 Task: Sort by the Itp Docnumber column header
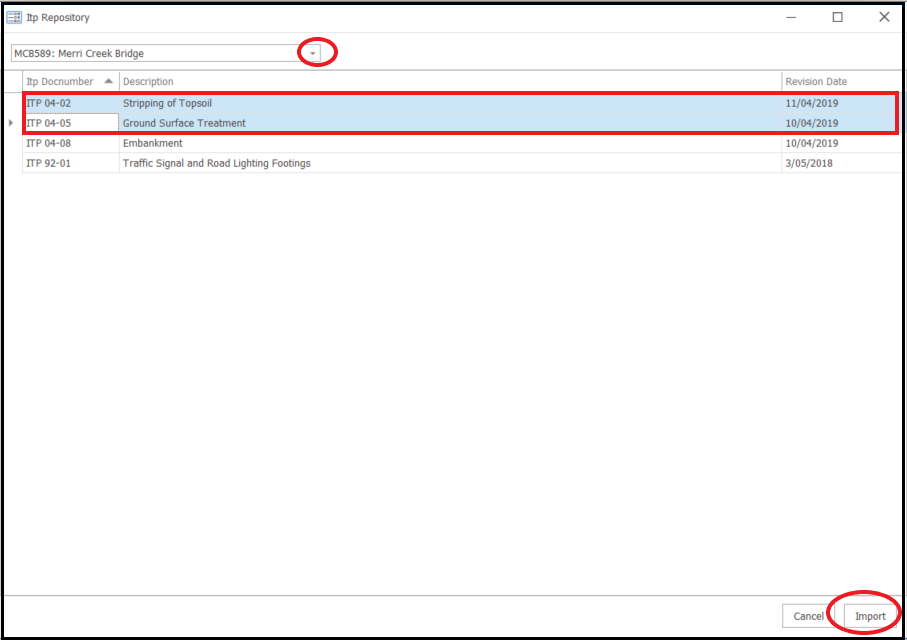(x=60, y=81)
